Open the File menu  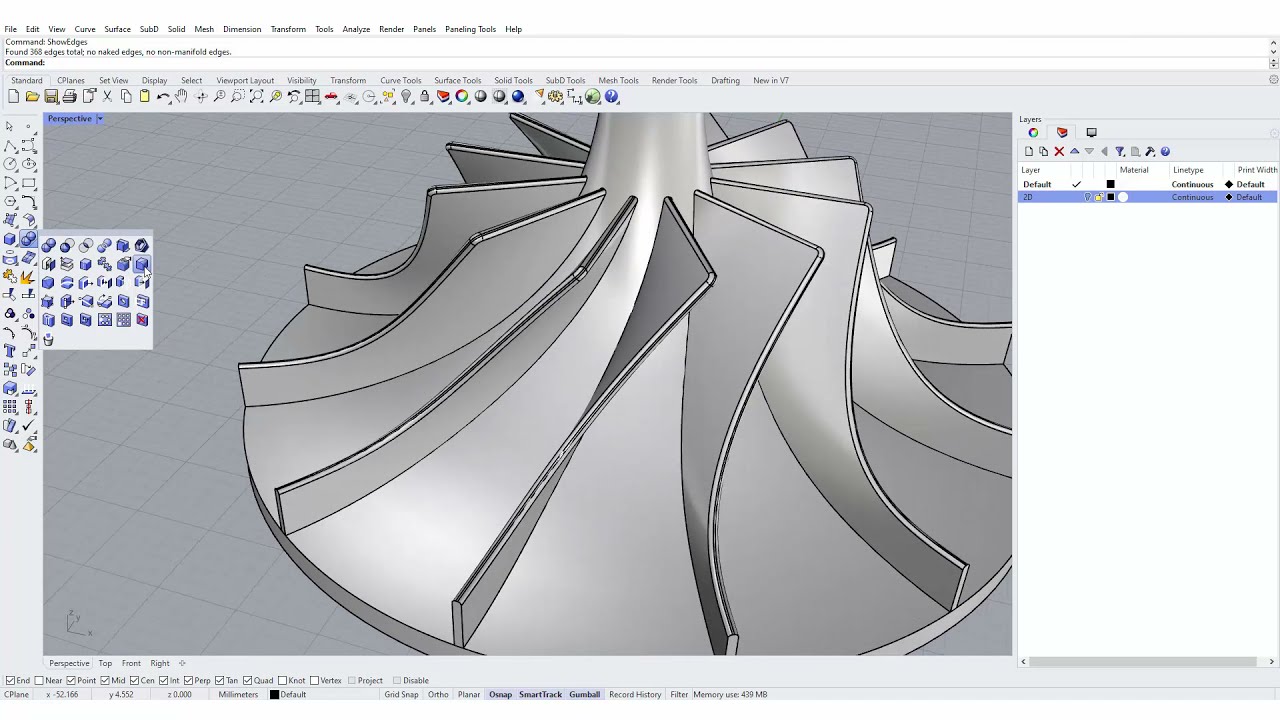[10, 29]
